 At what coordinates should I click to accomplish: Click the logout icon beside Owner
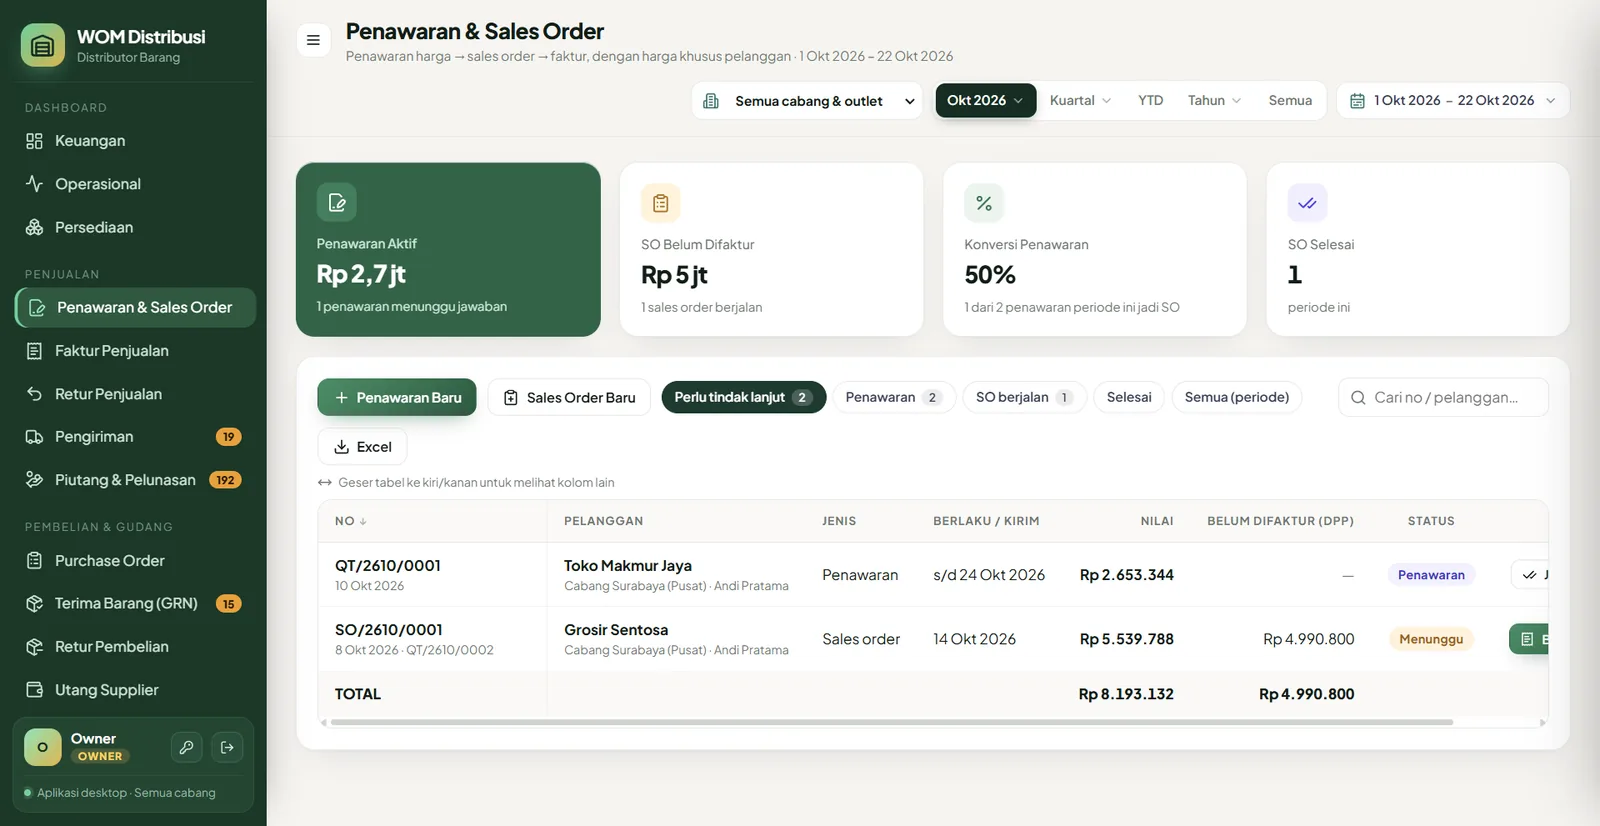pos(227,747)
